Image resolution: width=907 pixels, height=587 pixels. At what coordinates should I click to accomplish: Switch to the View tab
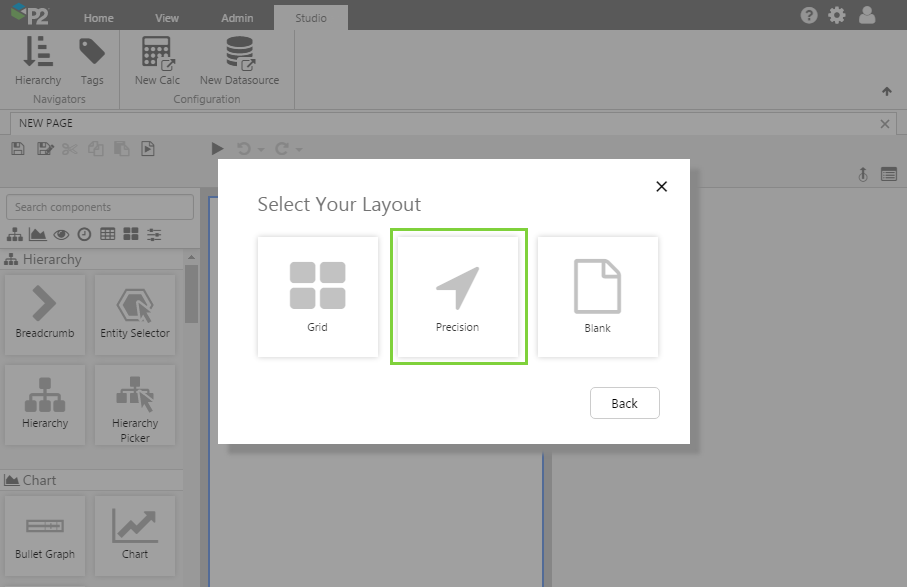pyautogui.click(x=167, y=17)
